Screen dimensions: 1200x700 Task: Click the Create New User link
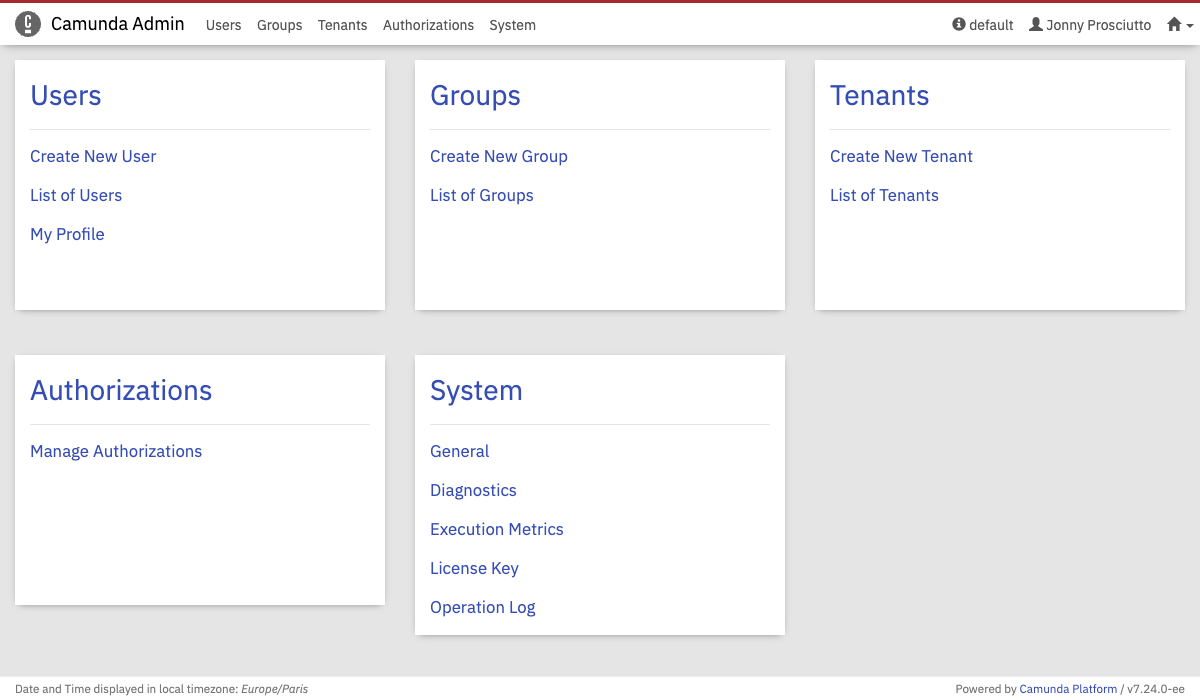(x=93, y=156)
